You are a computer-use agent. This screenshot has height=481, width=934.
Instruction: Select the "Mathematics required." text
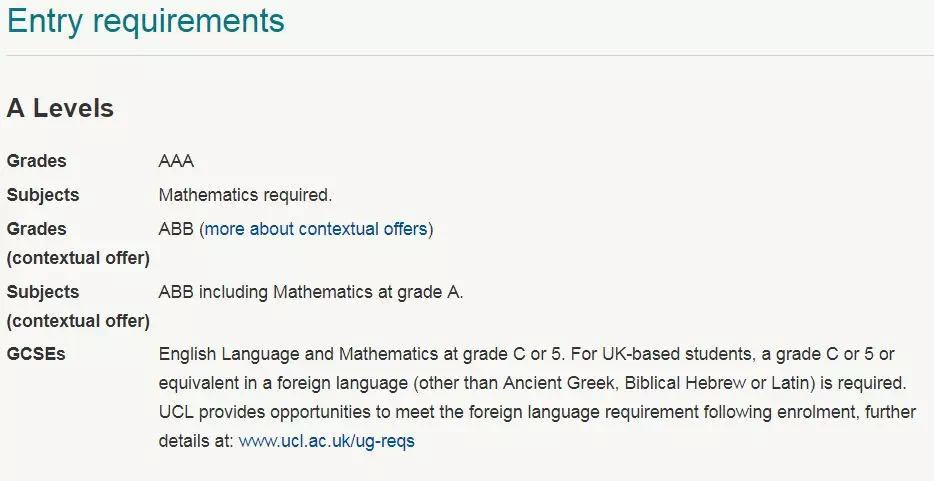245,195
